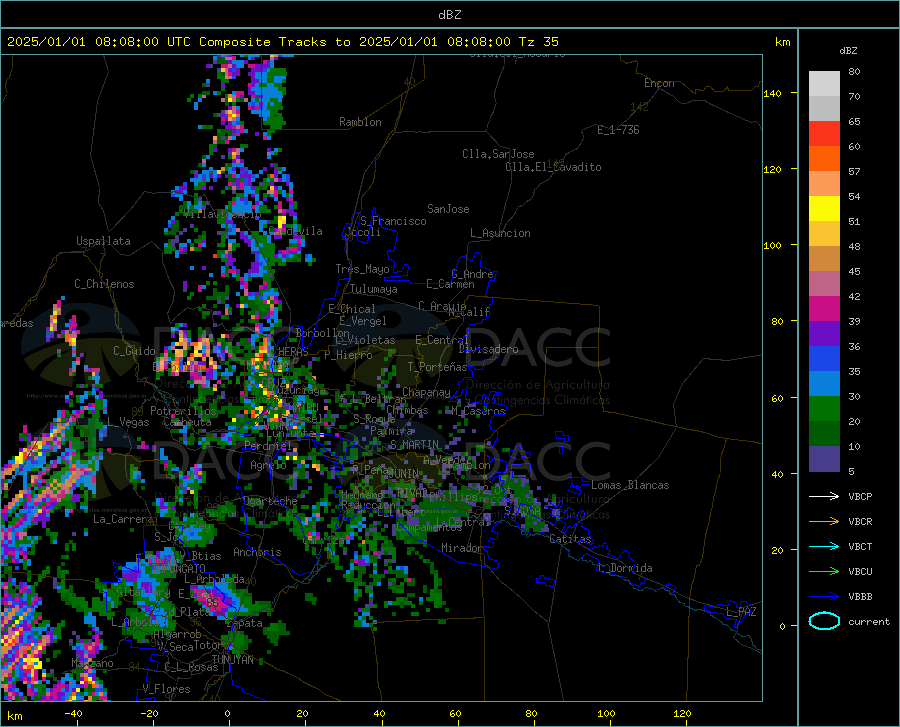Click the 'Encon' label top right
The height and width of the screenshot is (727, 900).
pyautogui.click(x=659, y=83)
